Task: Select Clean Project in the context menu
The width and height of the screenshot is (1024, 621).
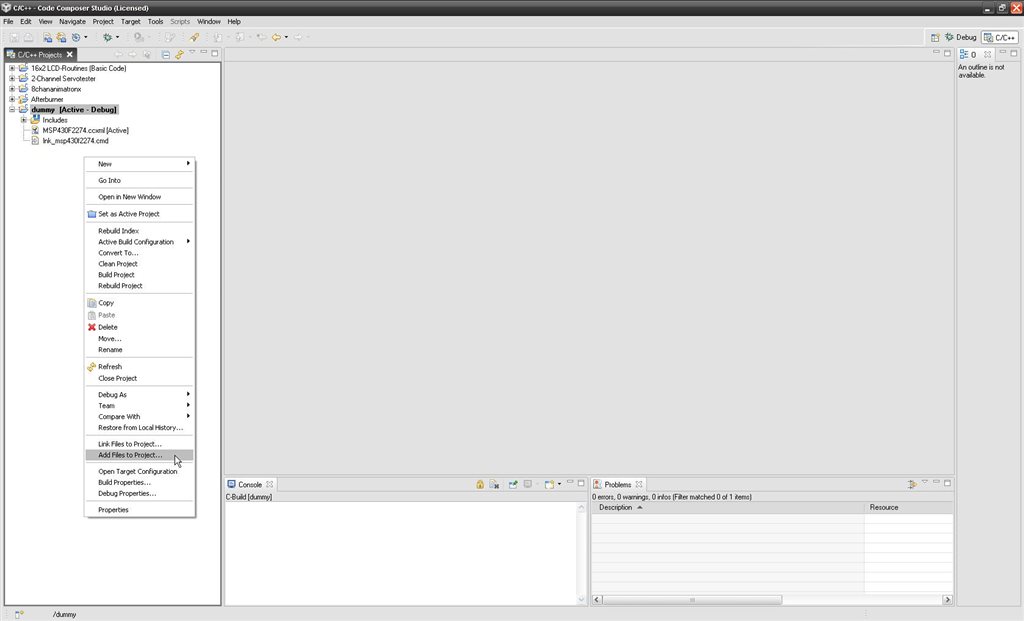Action: click(x=140, y=264)
